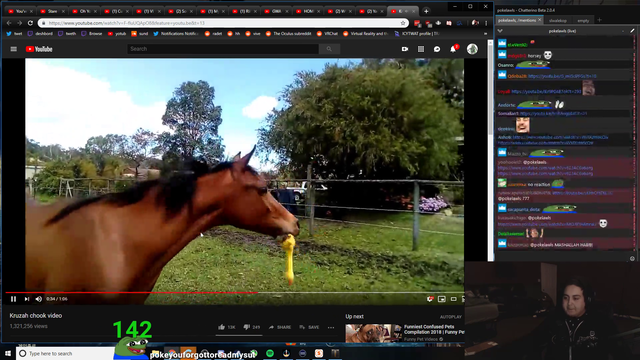Bookmark this page with star icon
This screenshot has height=360, width=640.
pos(403,23)
